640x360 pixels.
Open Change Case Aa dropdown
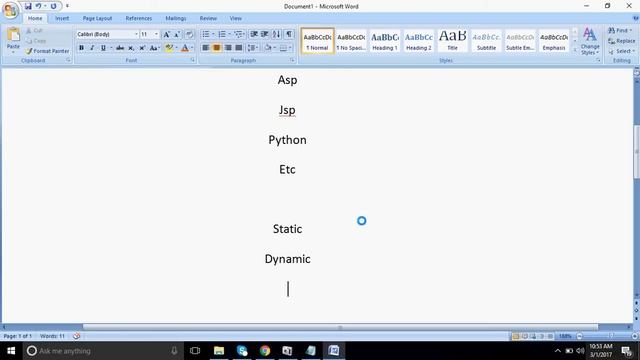[x=154, y=48]
